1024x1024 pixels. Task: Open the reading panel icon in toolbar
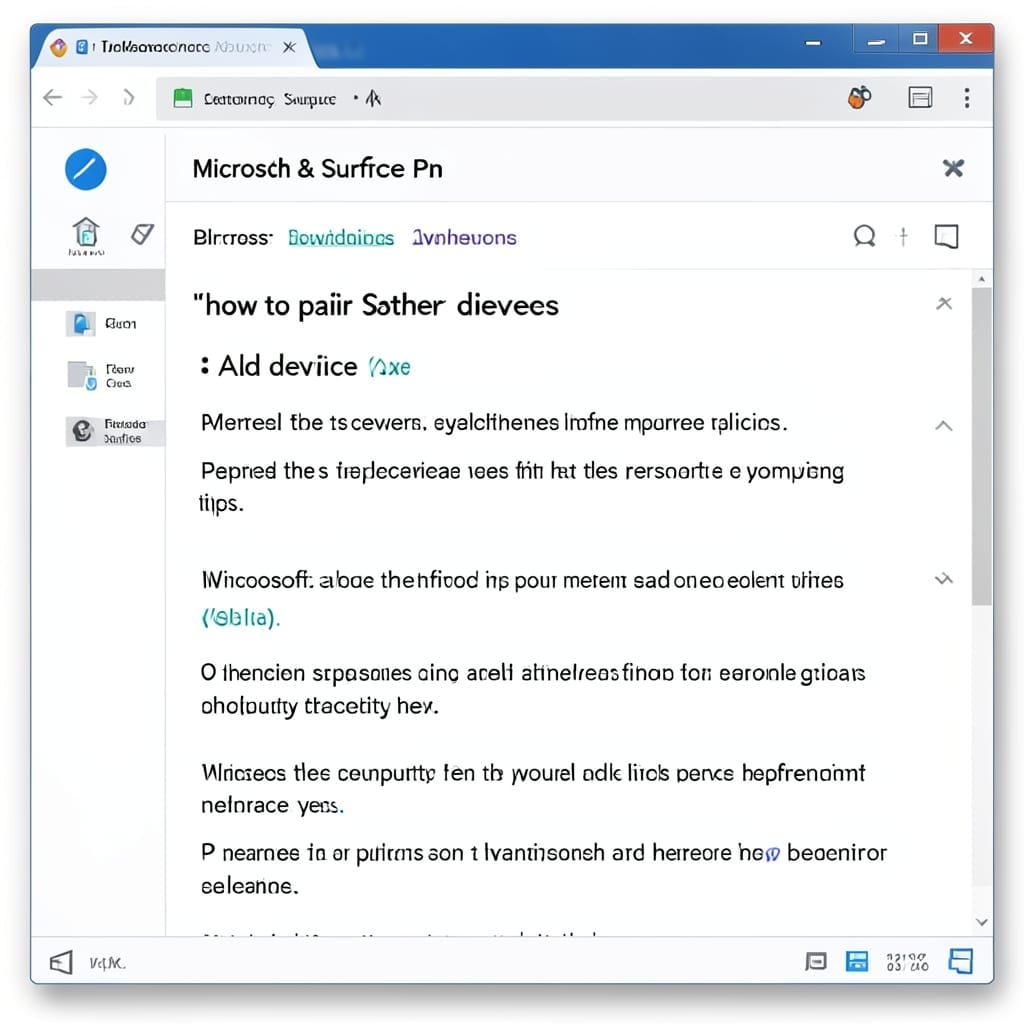(x=920, y=98)
